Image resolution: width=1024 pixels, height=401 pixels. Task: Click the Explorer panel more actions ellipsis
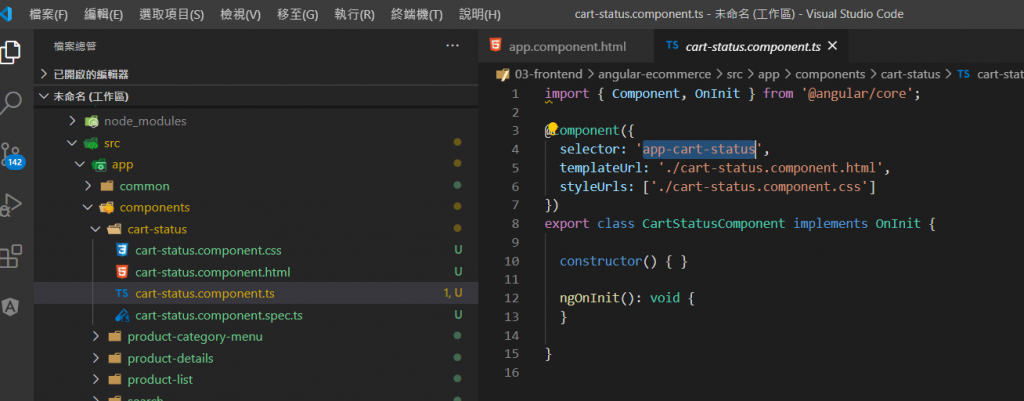click(453, 46)
